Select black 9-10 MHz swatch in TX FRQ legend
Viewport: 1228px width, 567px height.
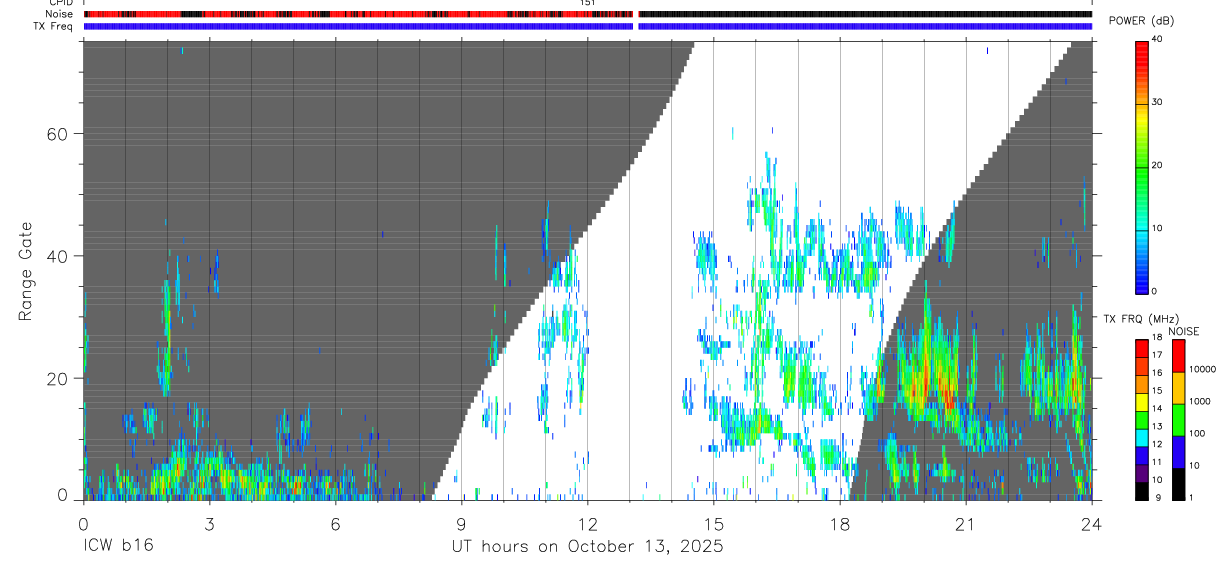[1142, 490]
